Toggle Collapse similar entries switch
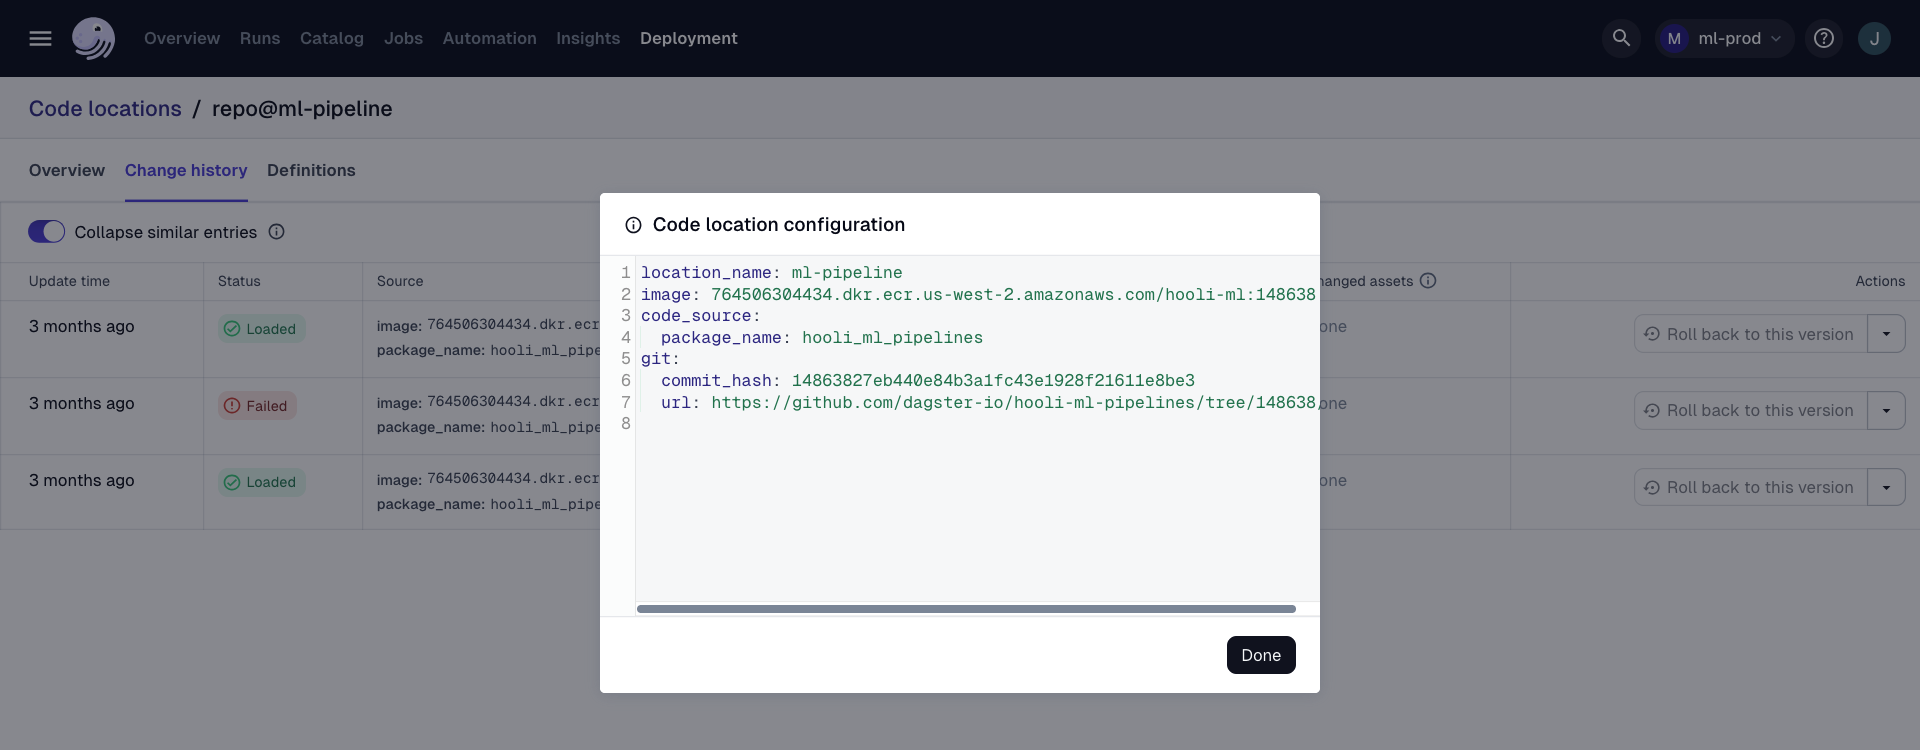 (x=47, y=232)
